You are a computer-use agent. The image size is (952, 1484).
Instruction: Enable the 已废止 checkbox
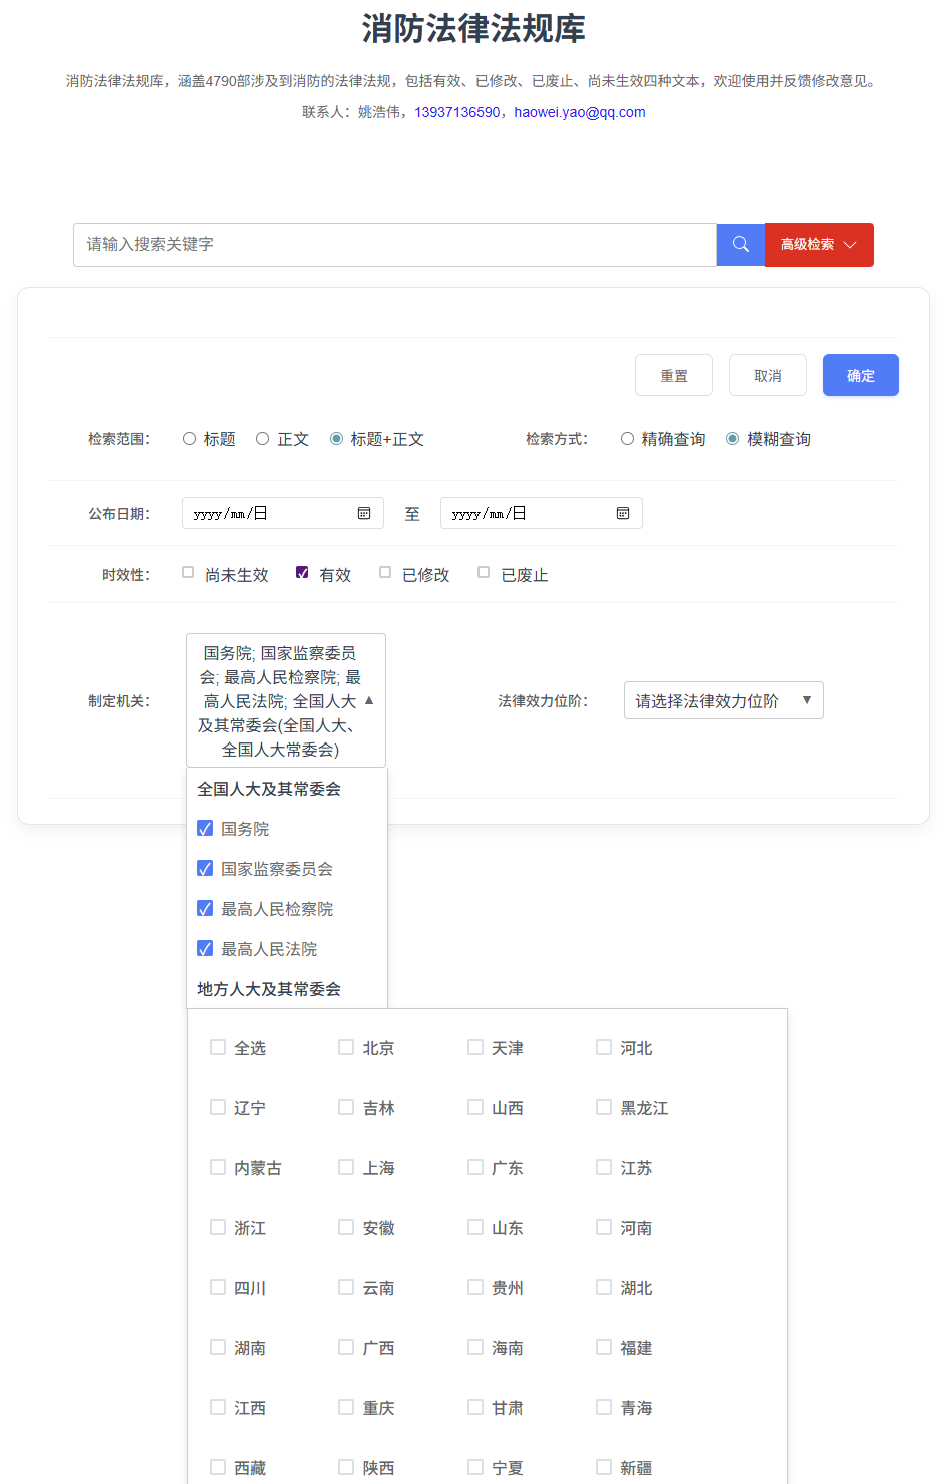click(484, 573)
